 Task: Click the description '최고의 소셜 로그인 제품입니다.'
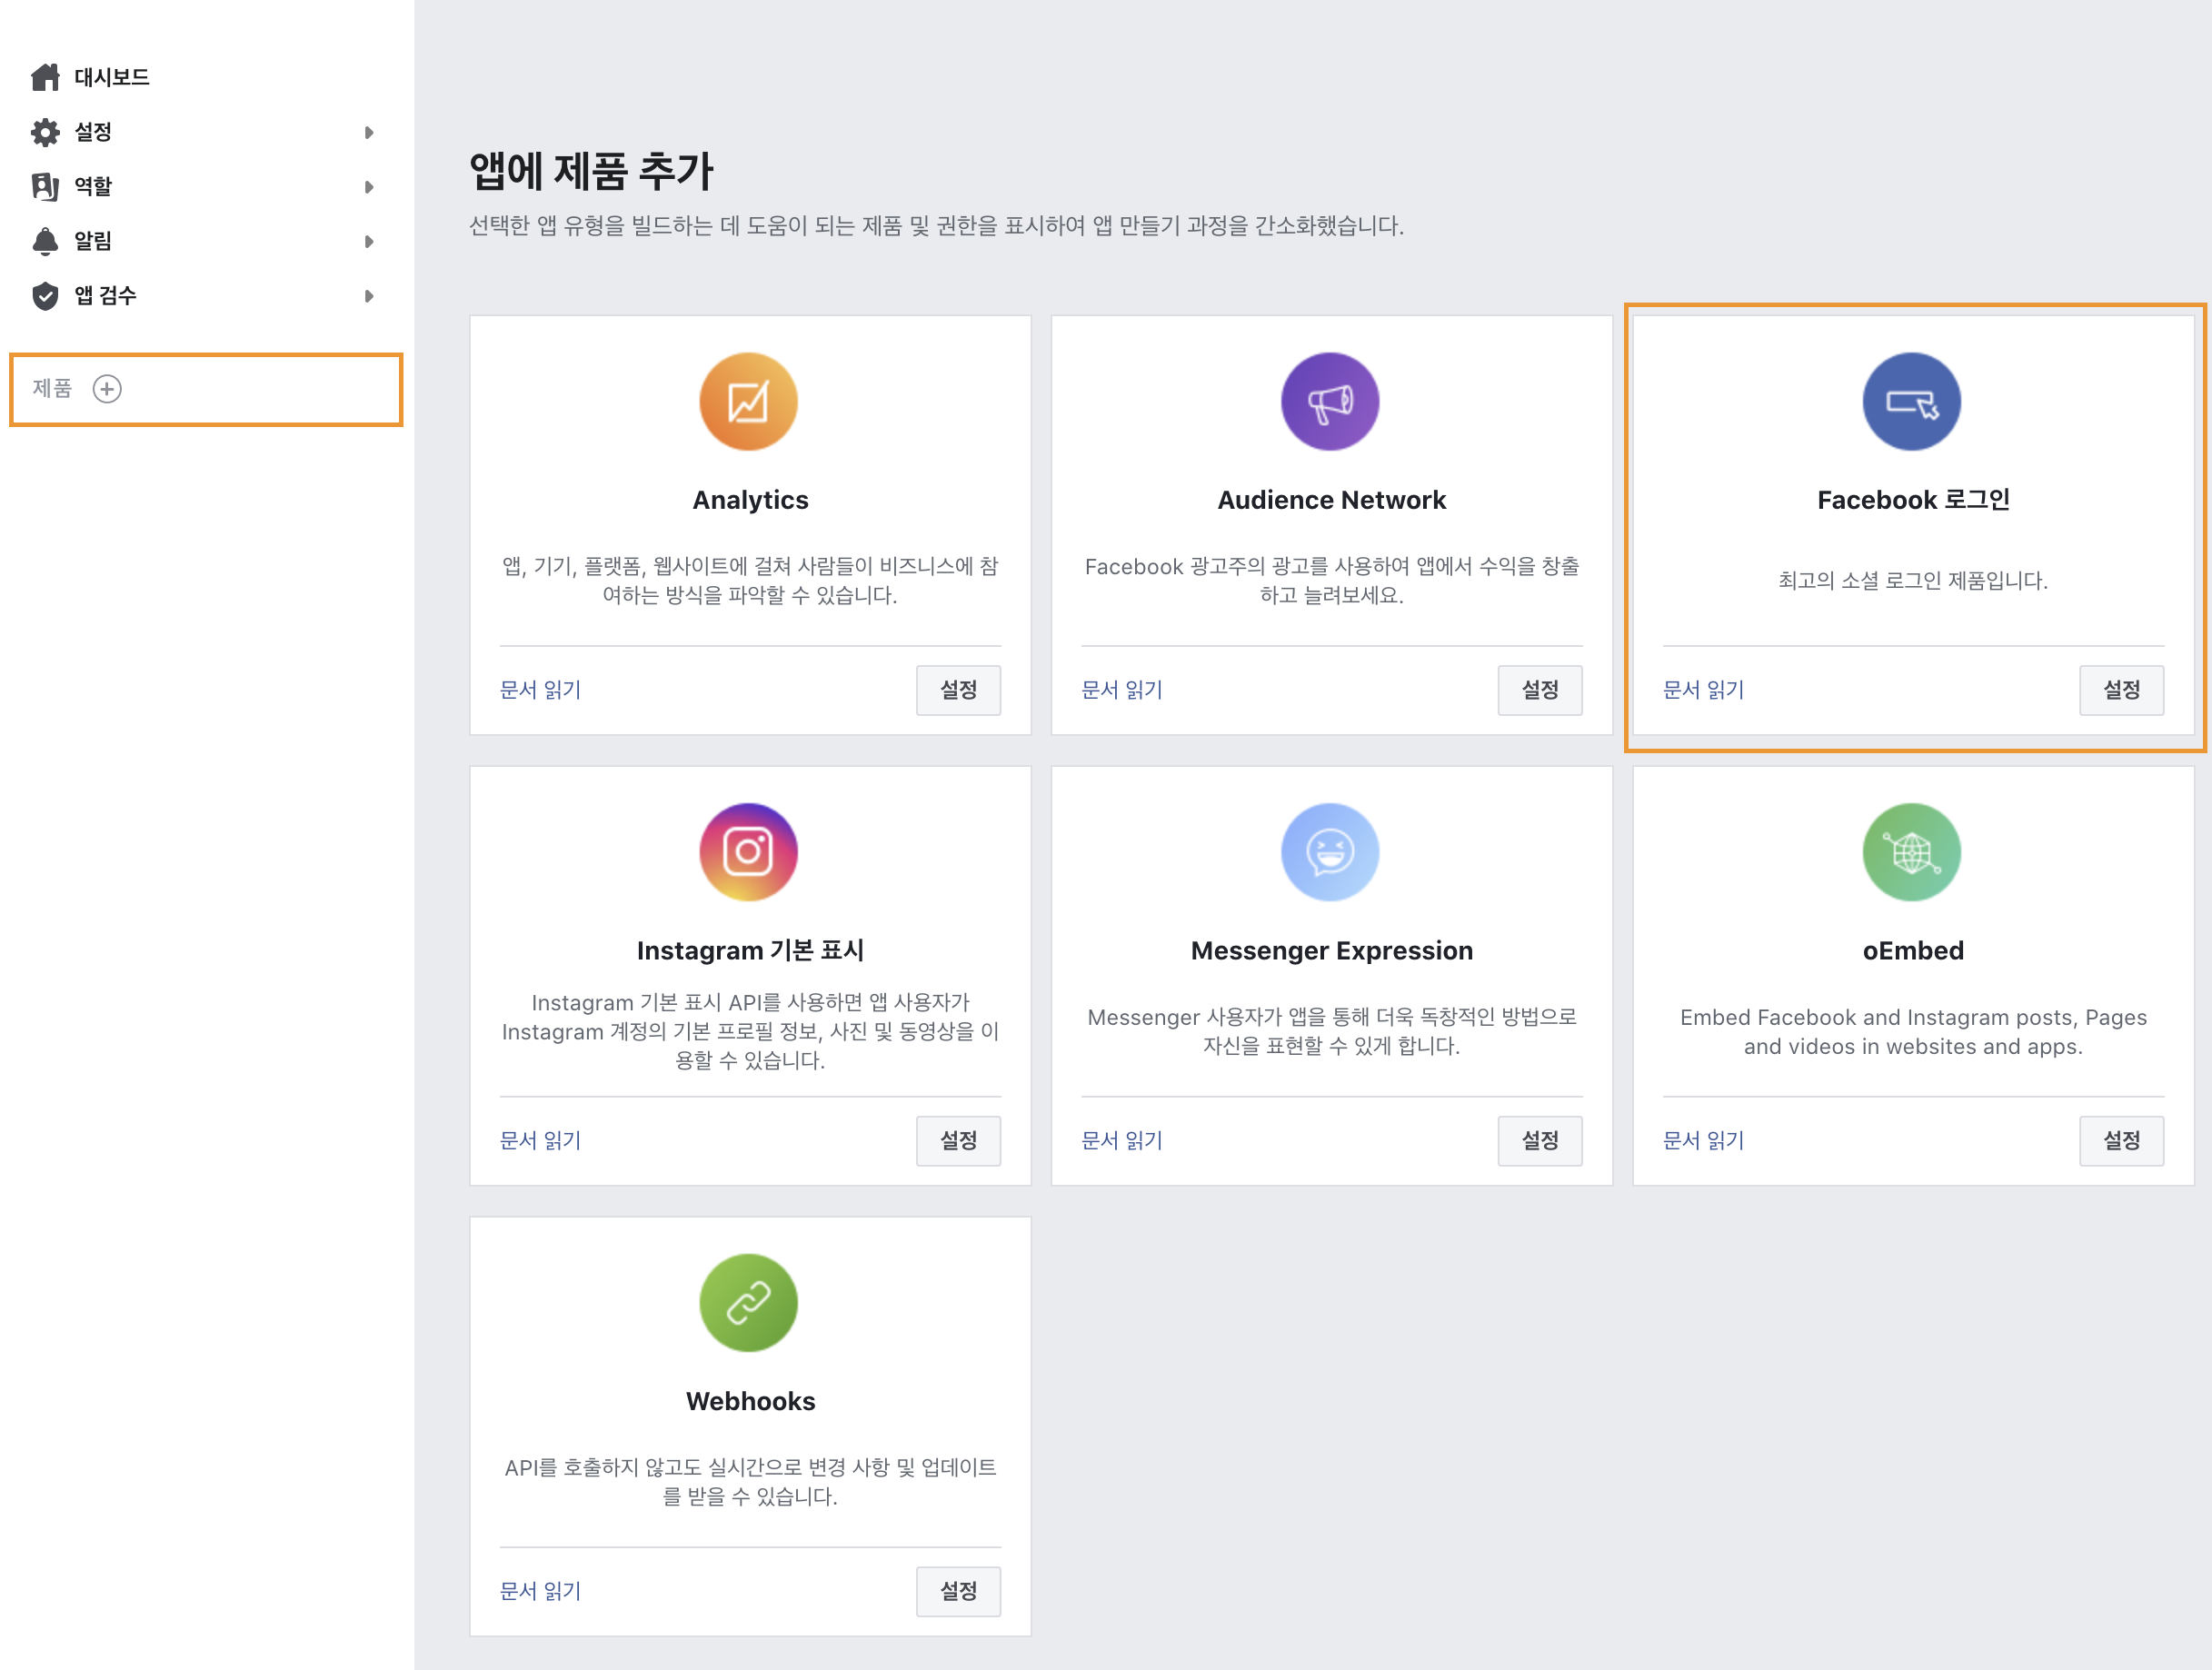click(x=1913, y=581)
